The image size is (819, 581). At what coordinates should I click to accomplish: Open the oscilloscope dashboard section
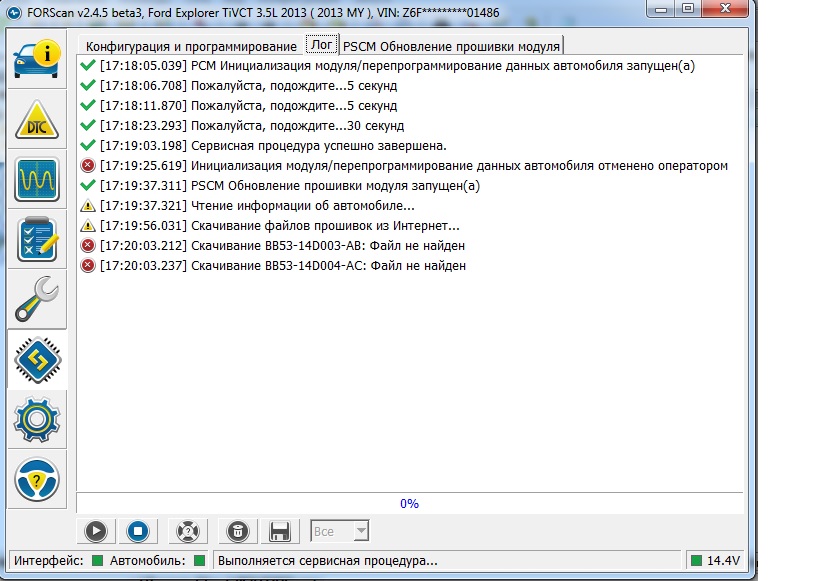point(37,181)
